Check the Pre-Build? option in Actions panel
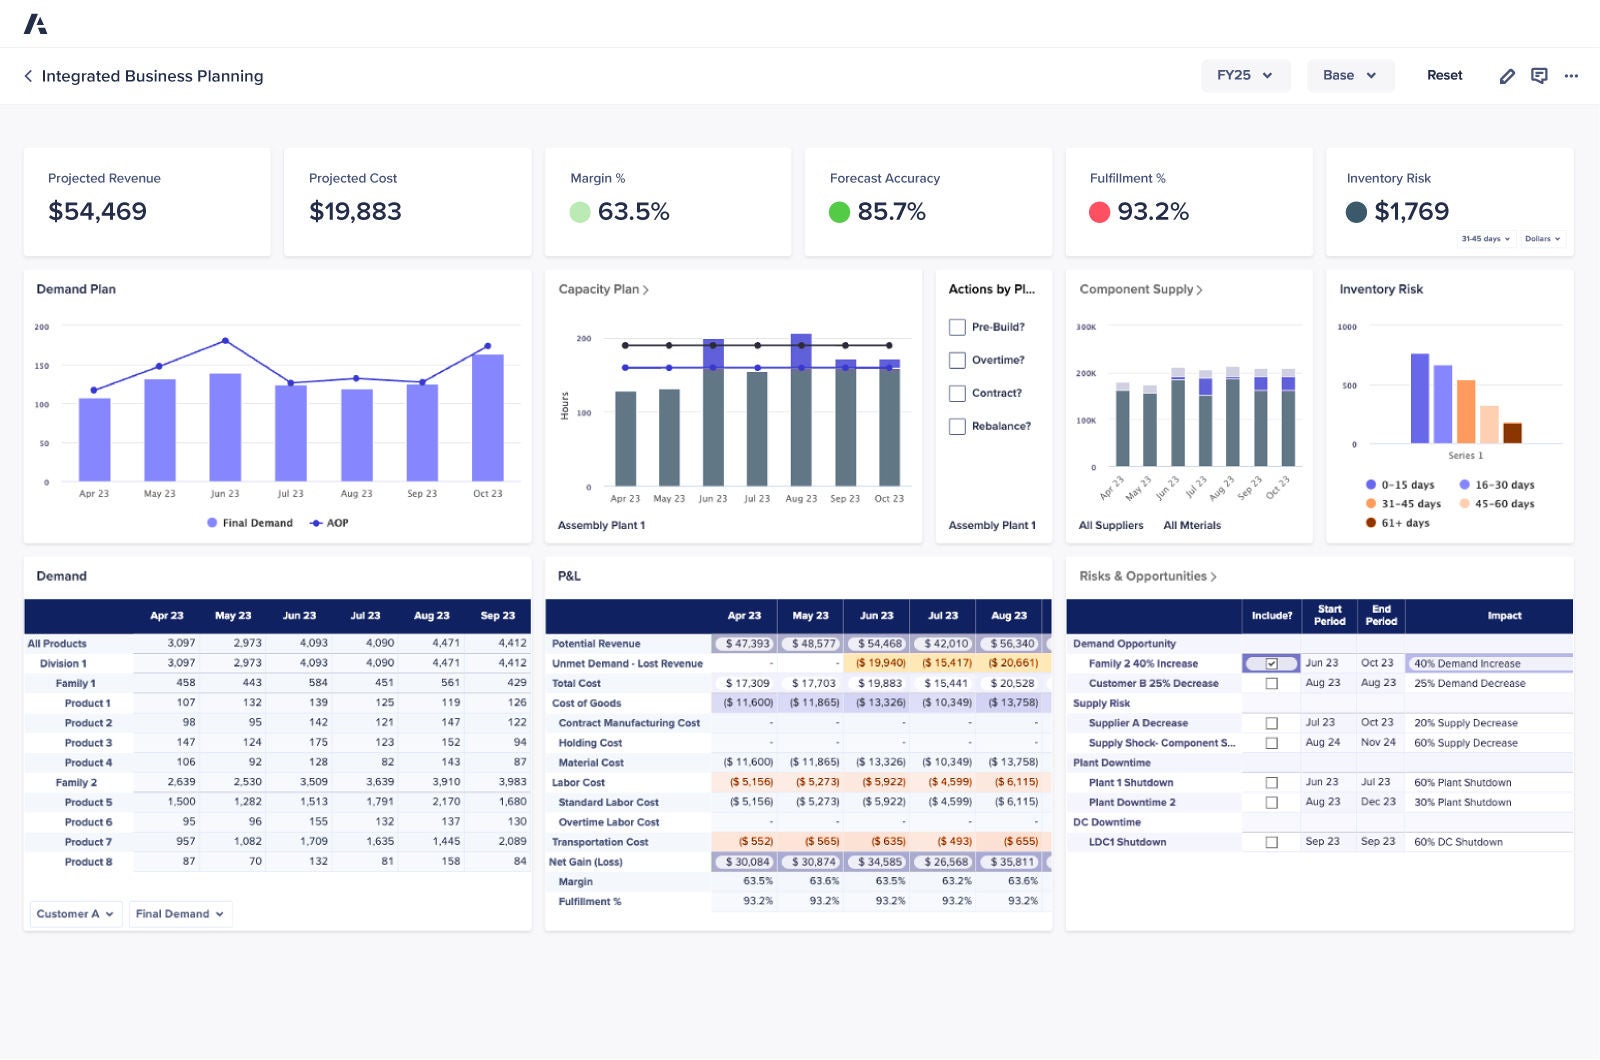Viewport: 1600px width, 1060px height. (x=956, y=327)
